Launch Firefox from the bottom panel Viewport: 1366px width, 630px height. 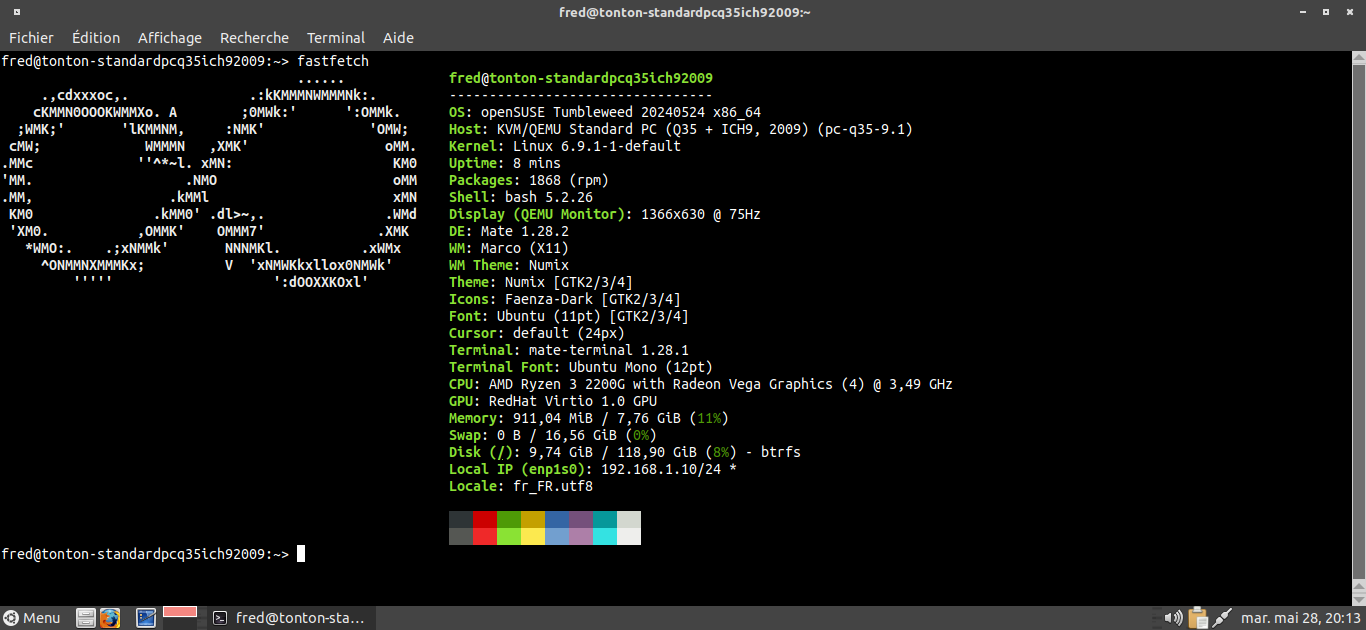point(110,618)
